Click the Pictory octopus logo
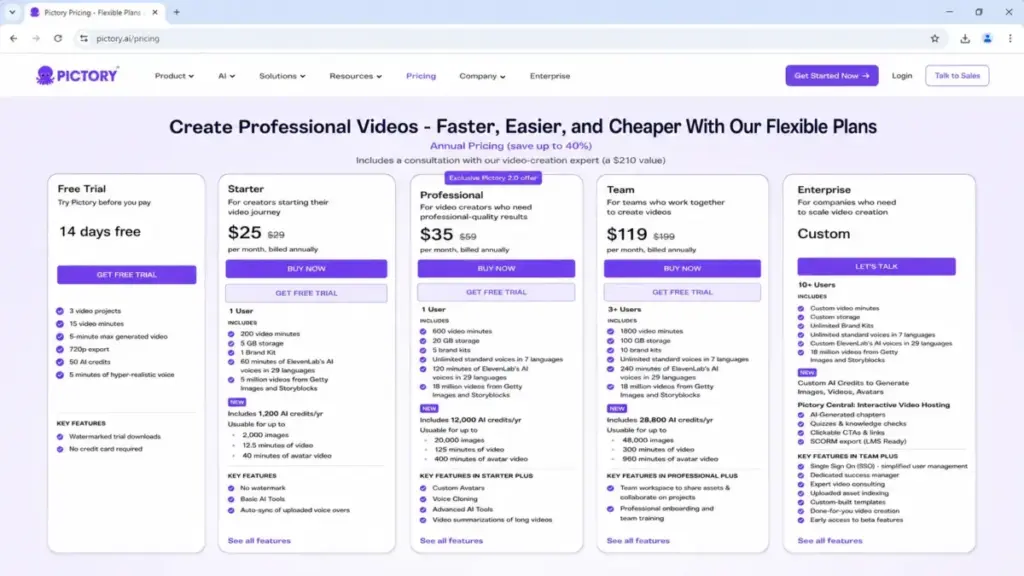Image resolution: width=1024 pixels, height=576 pixels. coord(77,76)
